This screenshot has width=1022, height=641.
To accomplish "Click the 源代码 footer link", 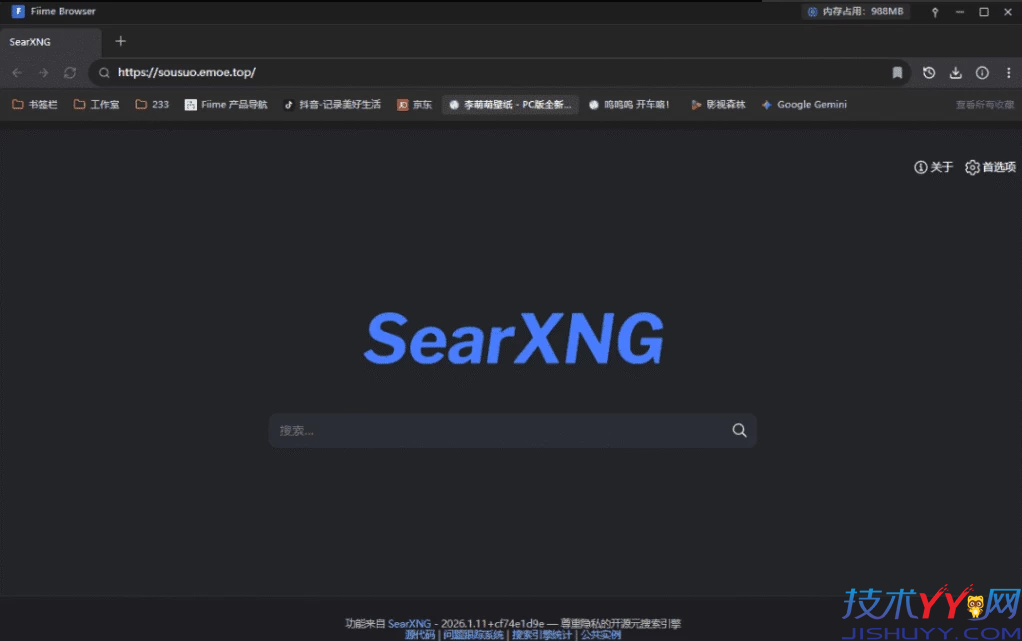I will [419, 634].
